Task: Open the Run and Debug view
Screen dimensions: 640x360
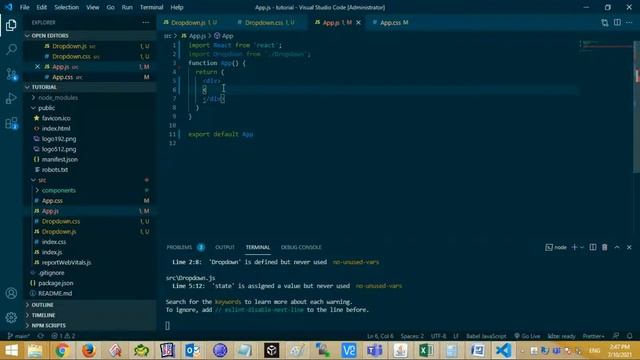Action: [x=11, y=98]
